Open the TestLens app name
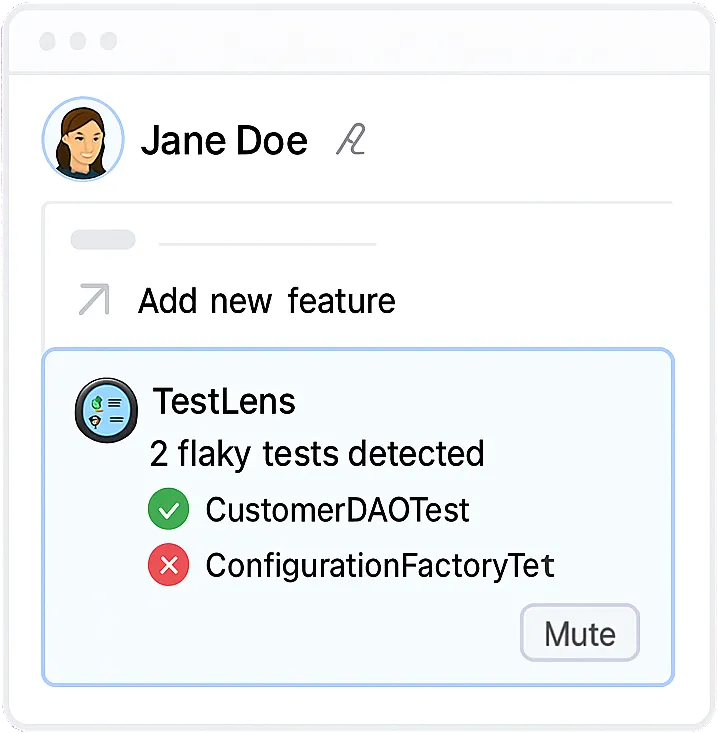718x734 pixels. [x=224, y=402]
